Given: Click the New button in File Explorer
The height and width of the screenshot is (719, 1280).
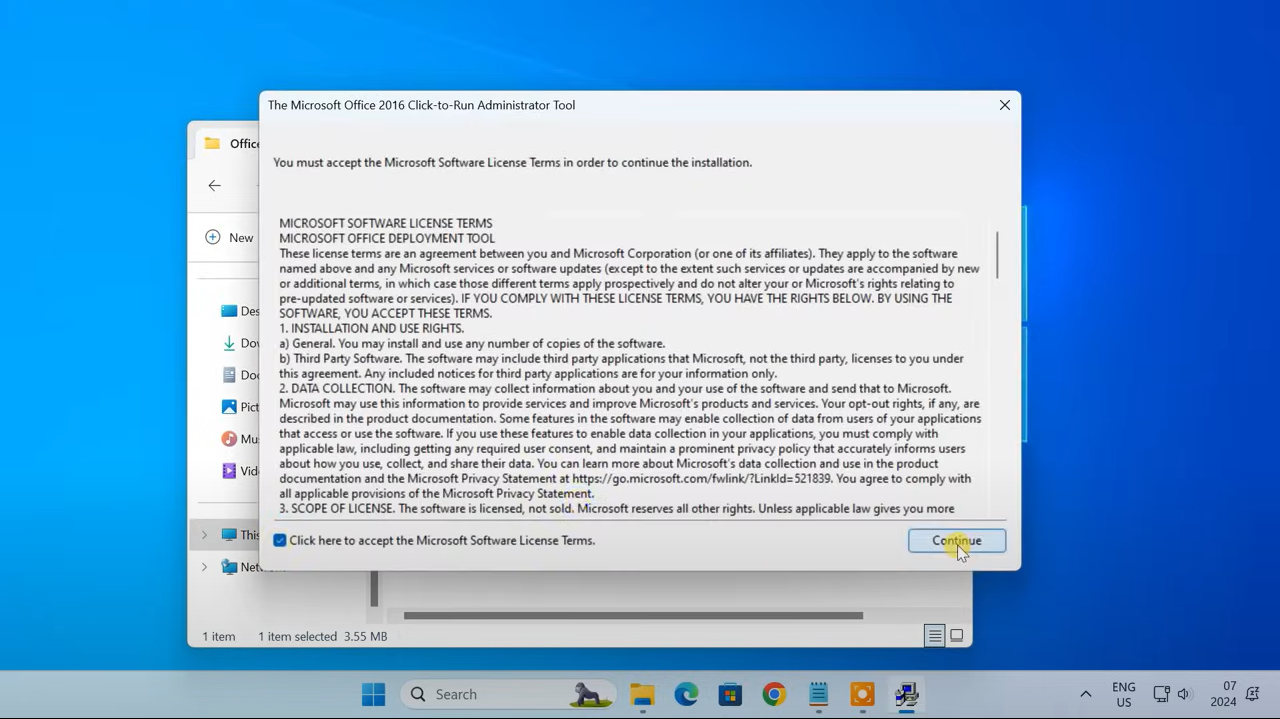Looking at the screenshot, I should [x=230, y=237].
